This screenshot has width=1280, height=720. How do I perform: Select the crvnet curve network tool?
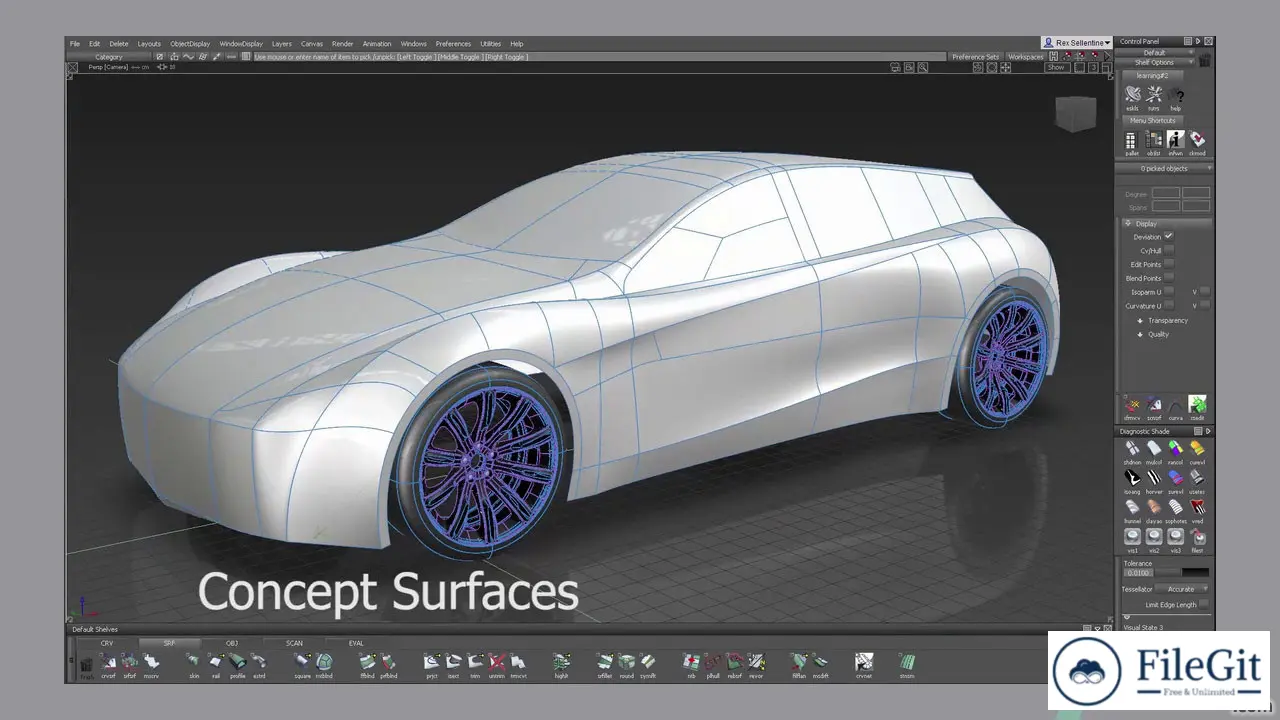864,664
